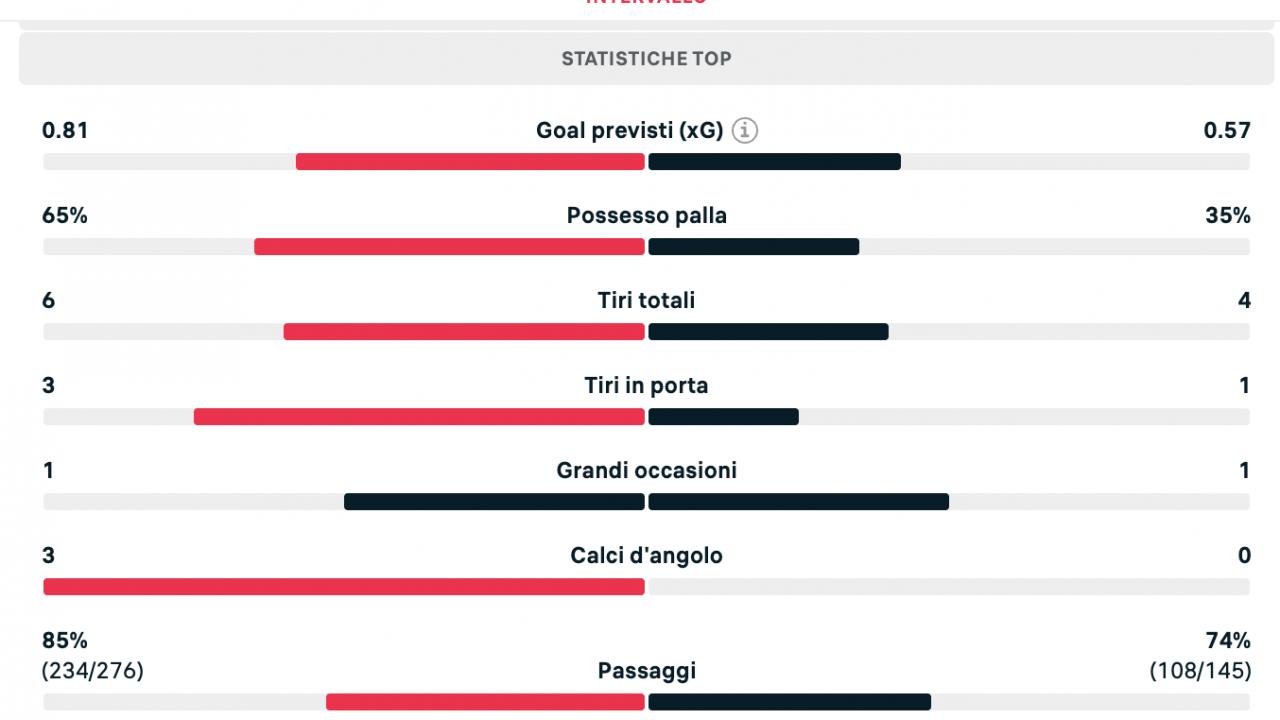Click the (108/145) passes count
The height and width of the screenshot is (720, 1280).
pos(1200,671)
